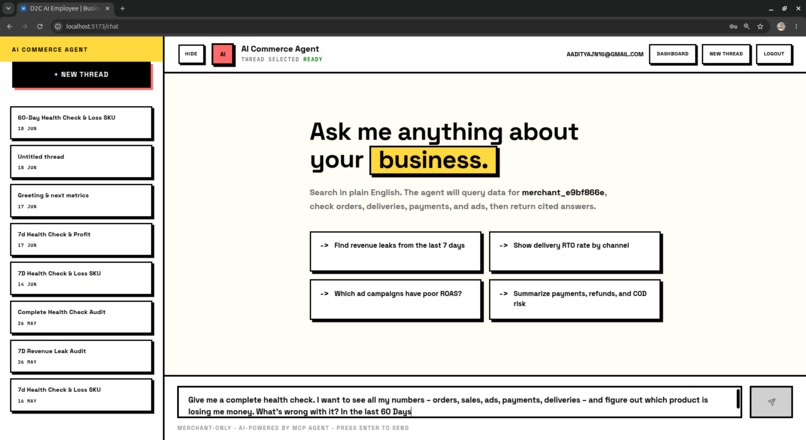Start a new thread from header button
806x440 pixels.
pos(726,54)
